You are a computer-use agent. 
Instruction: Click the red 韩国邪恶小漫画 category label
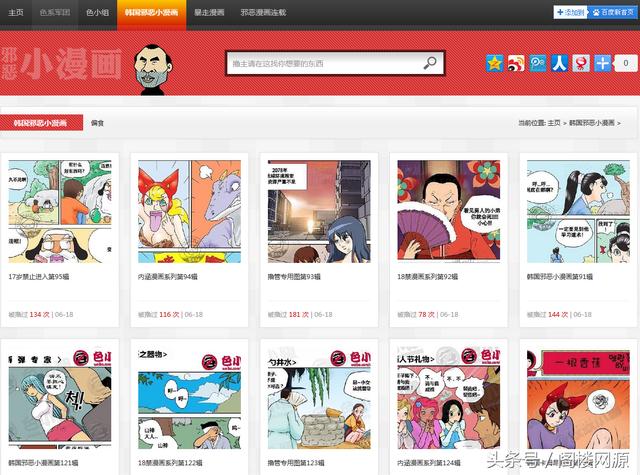coord(41,122)
